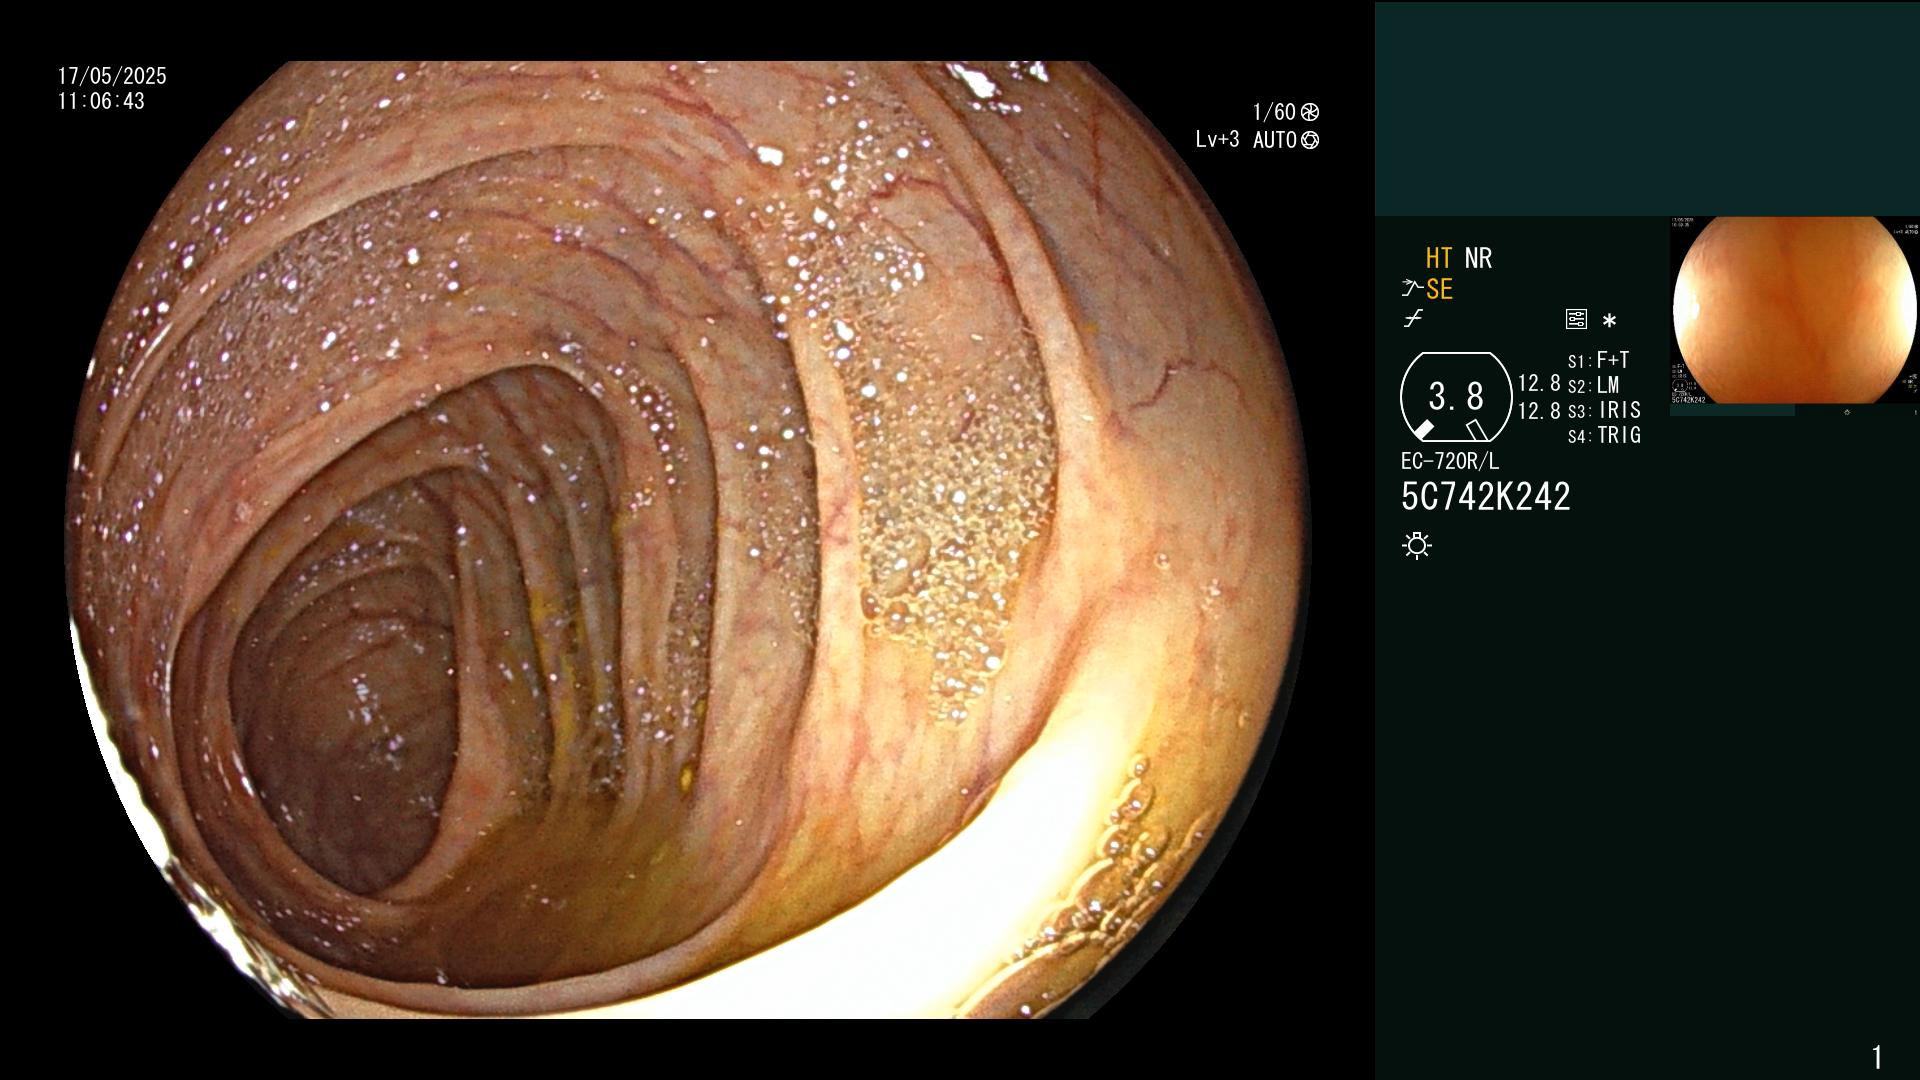This screenshot has width=1920, height=1080.
Task: Click the lower 12.8 diameter value
Action: point(1539,411)
